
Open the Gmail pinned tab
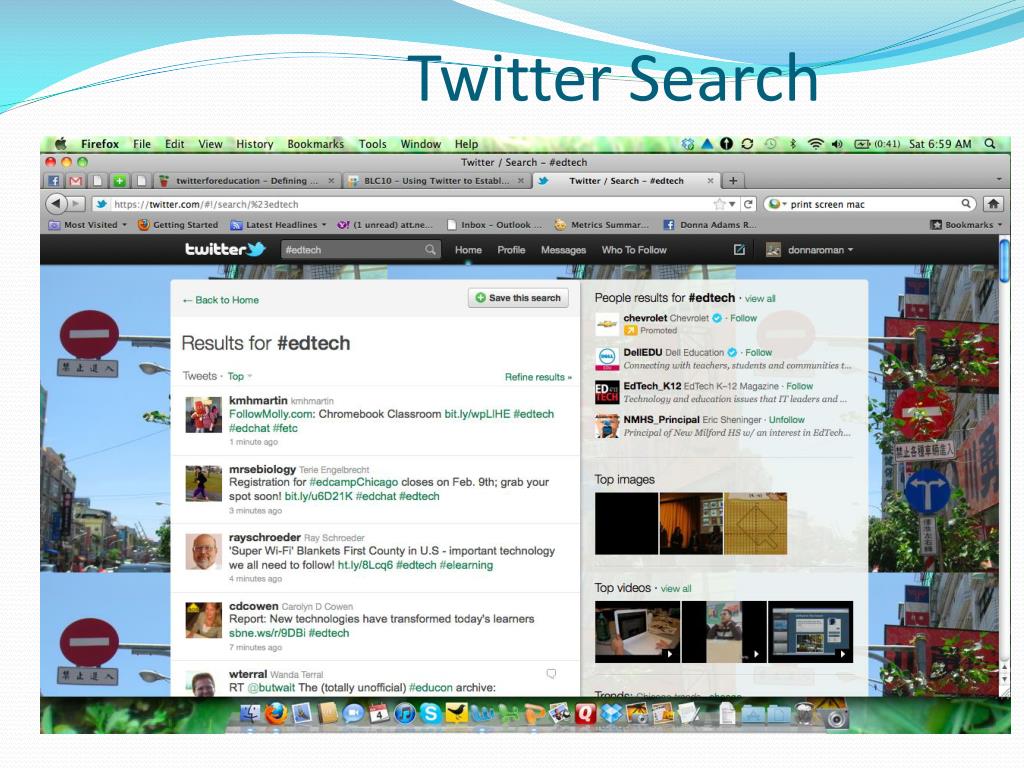click(x=76, y=181)
